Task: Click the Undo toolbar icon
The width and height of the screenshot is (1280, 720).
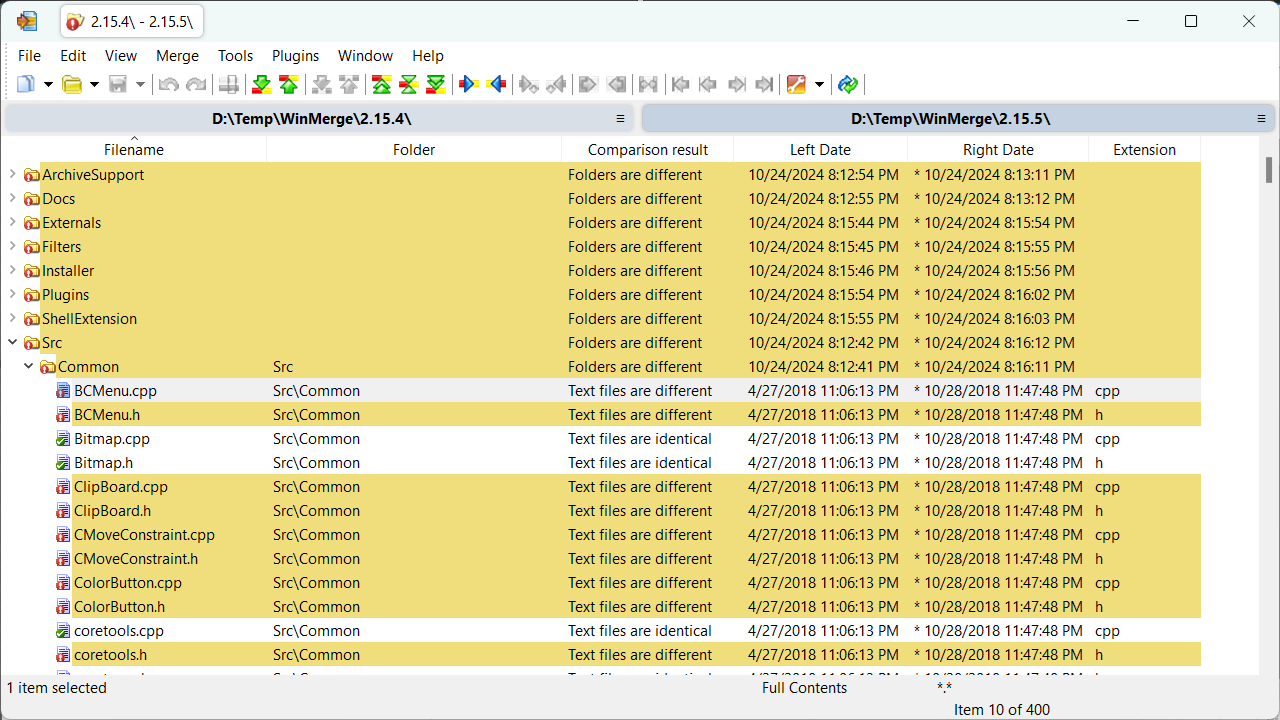Action: pyautogui.click(x=166, y=84)
